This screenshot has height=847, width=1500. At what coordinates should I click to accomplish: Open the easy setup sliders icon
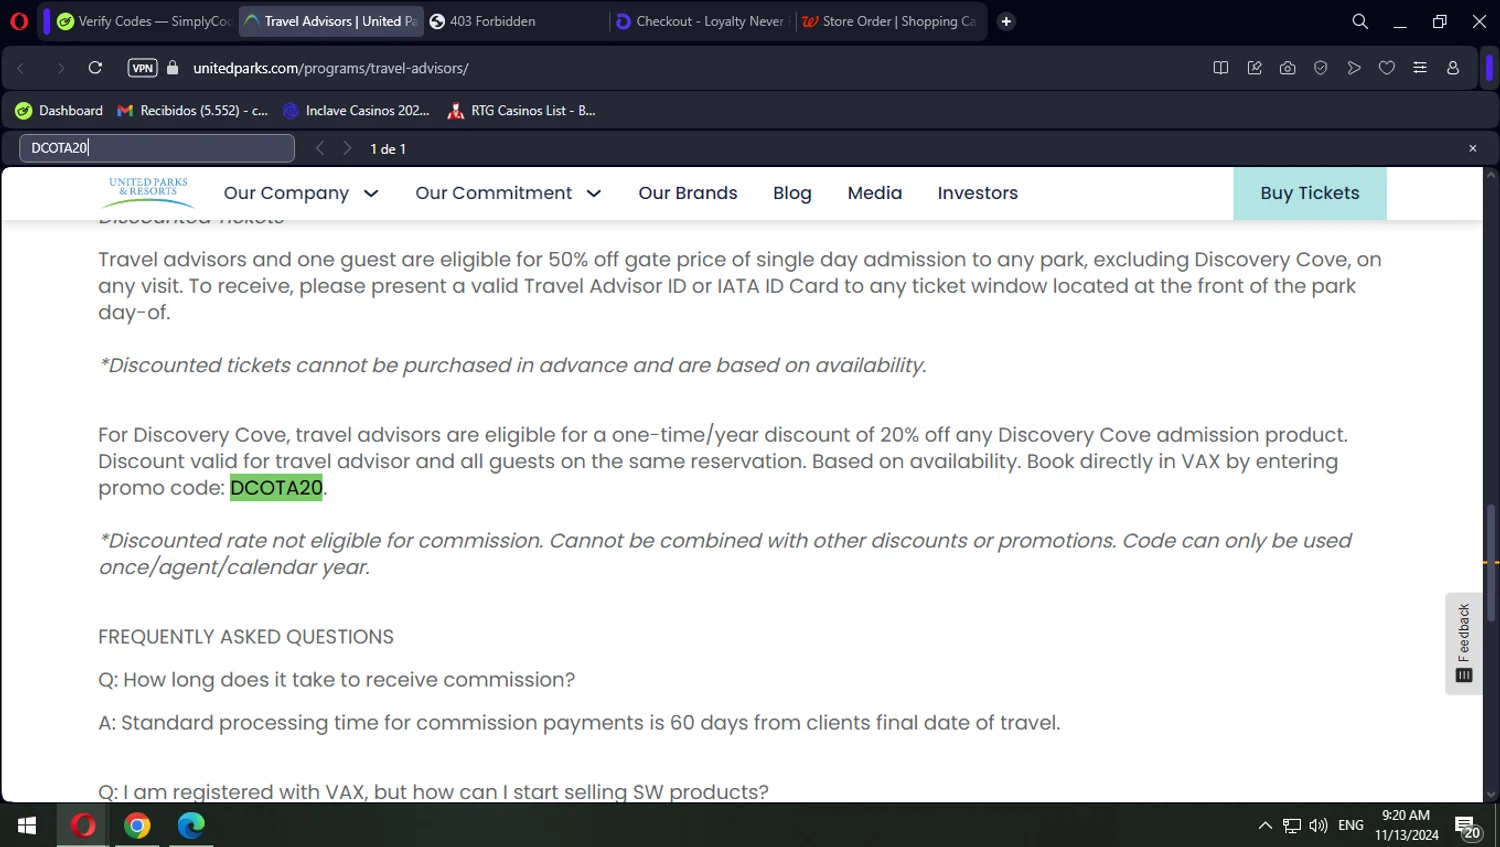click(1419, 68)
